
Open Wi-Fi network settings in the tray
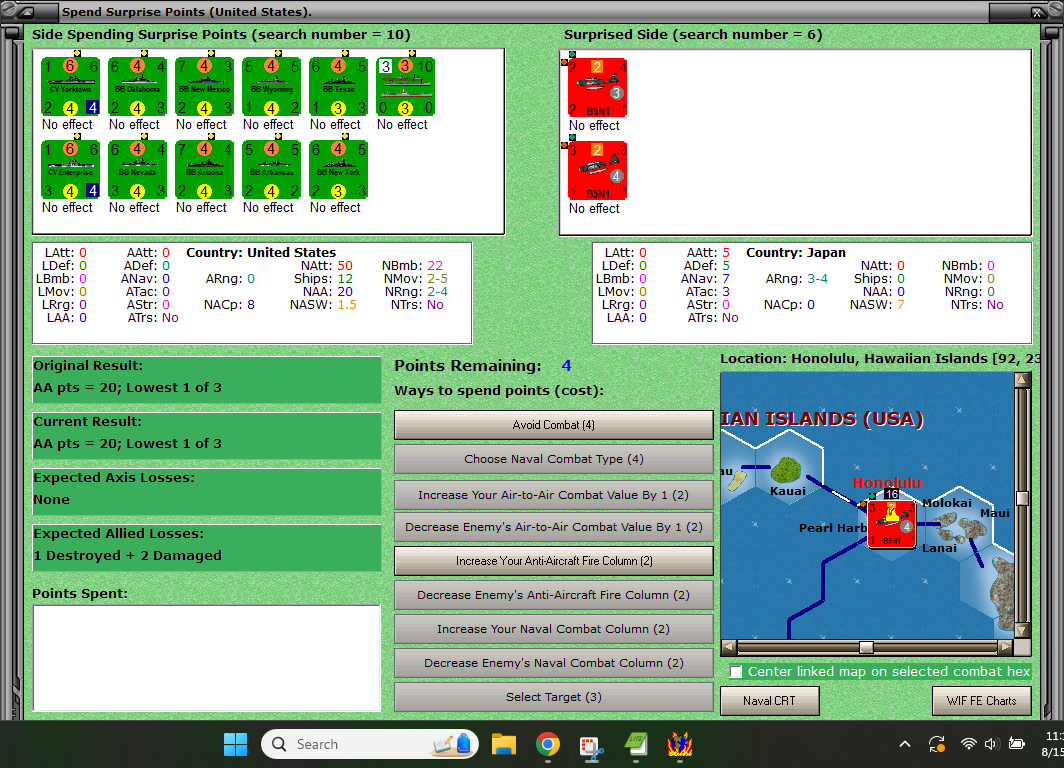click(968, 744)
